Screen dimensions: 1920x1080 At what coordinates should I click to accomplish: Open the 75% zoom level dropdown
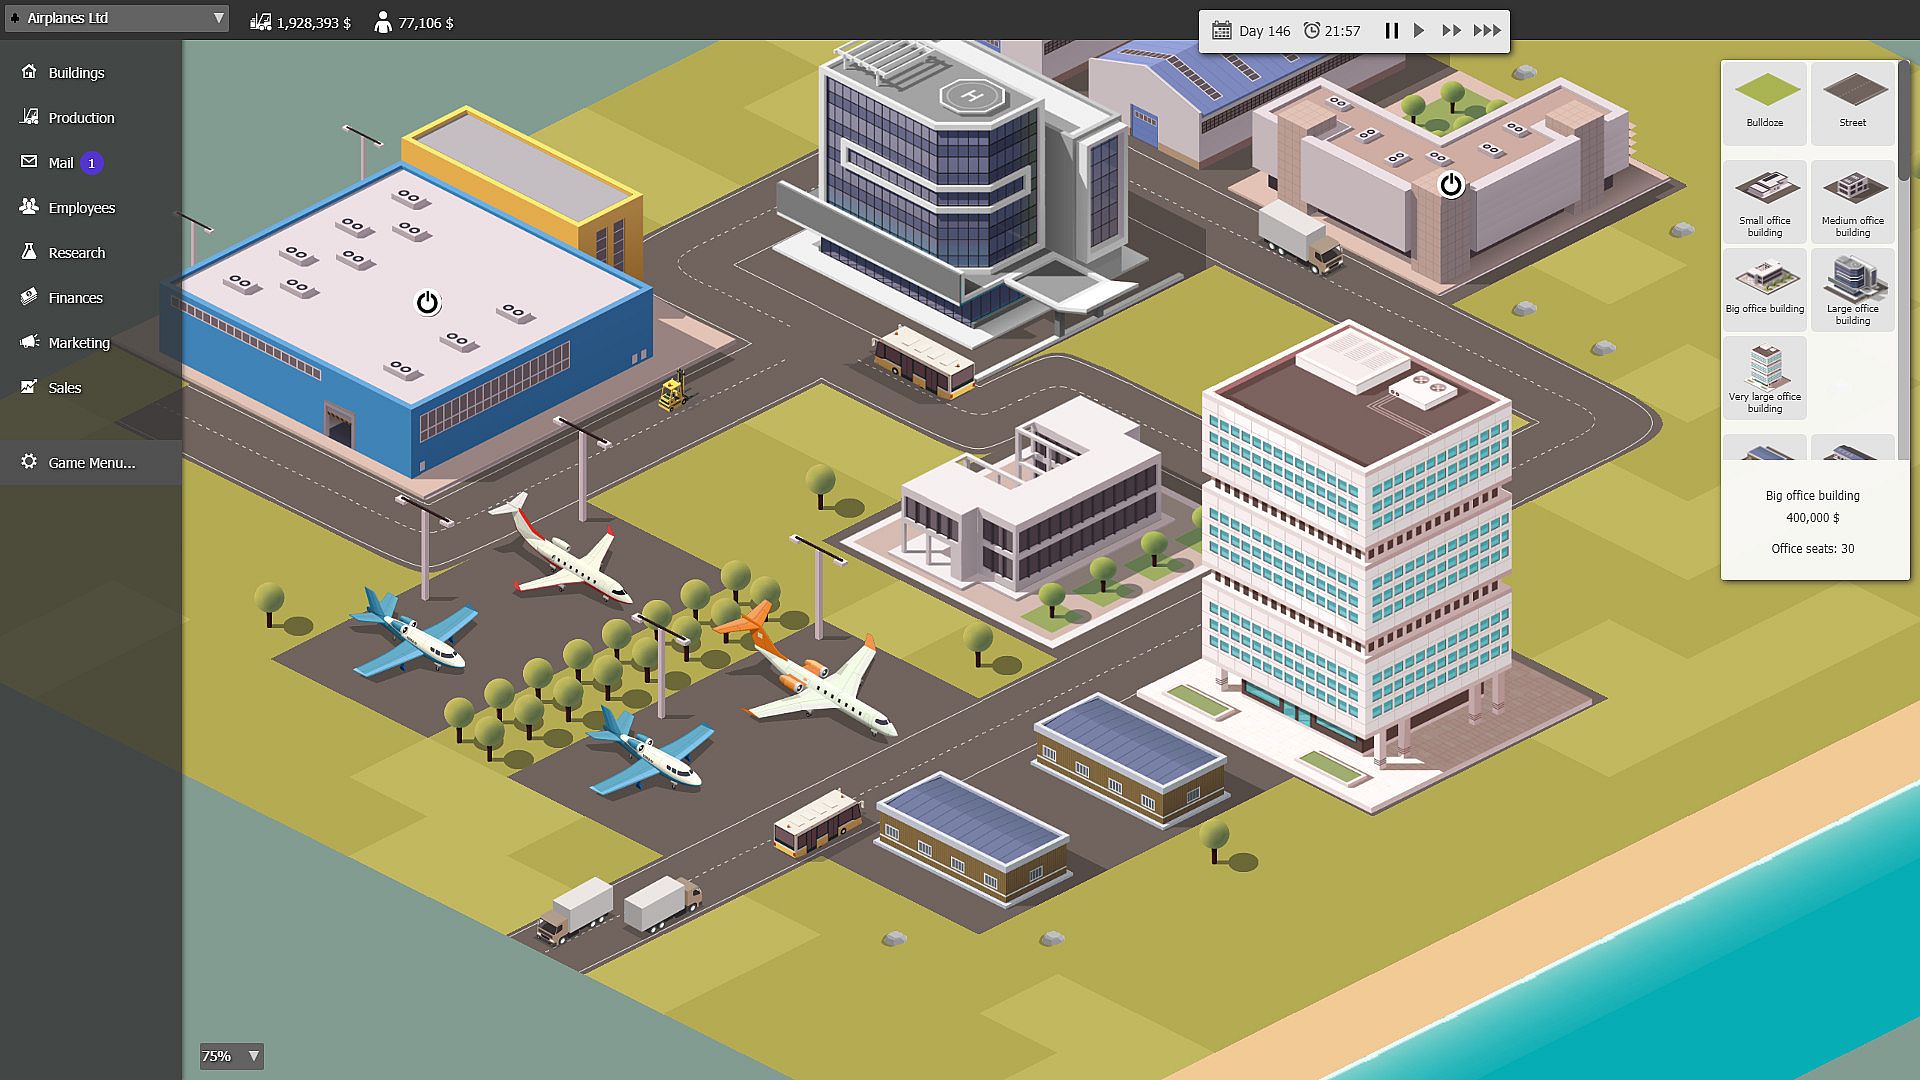pos(231,1056)
